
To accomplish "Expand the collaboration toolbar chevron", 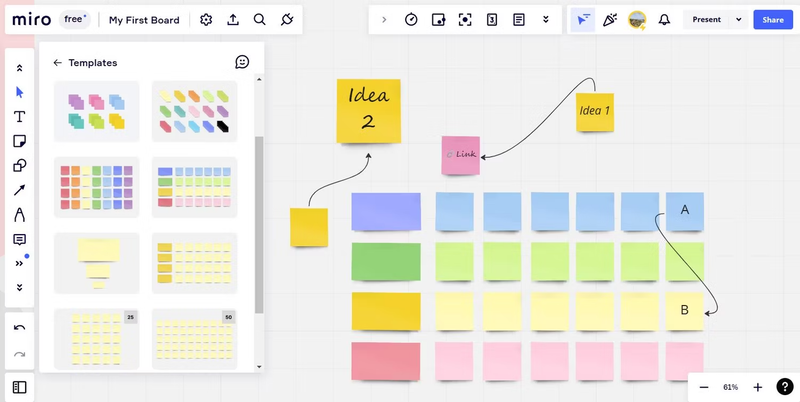I will 384,20.
